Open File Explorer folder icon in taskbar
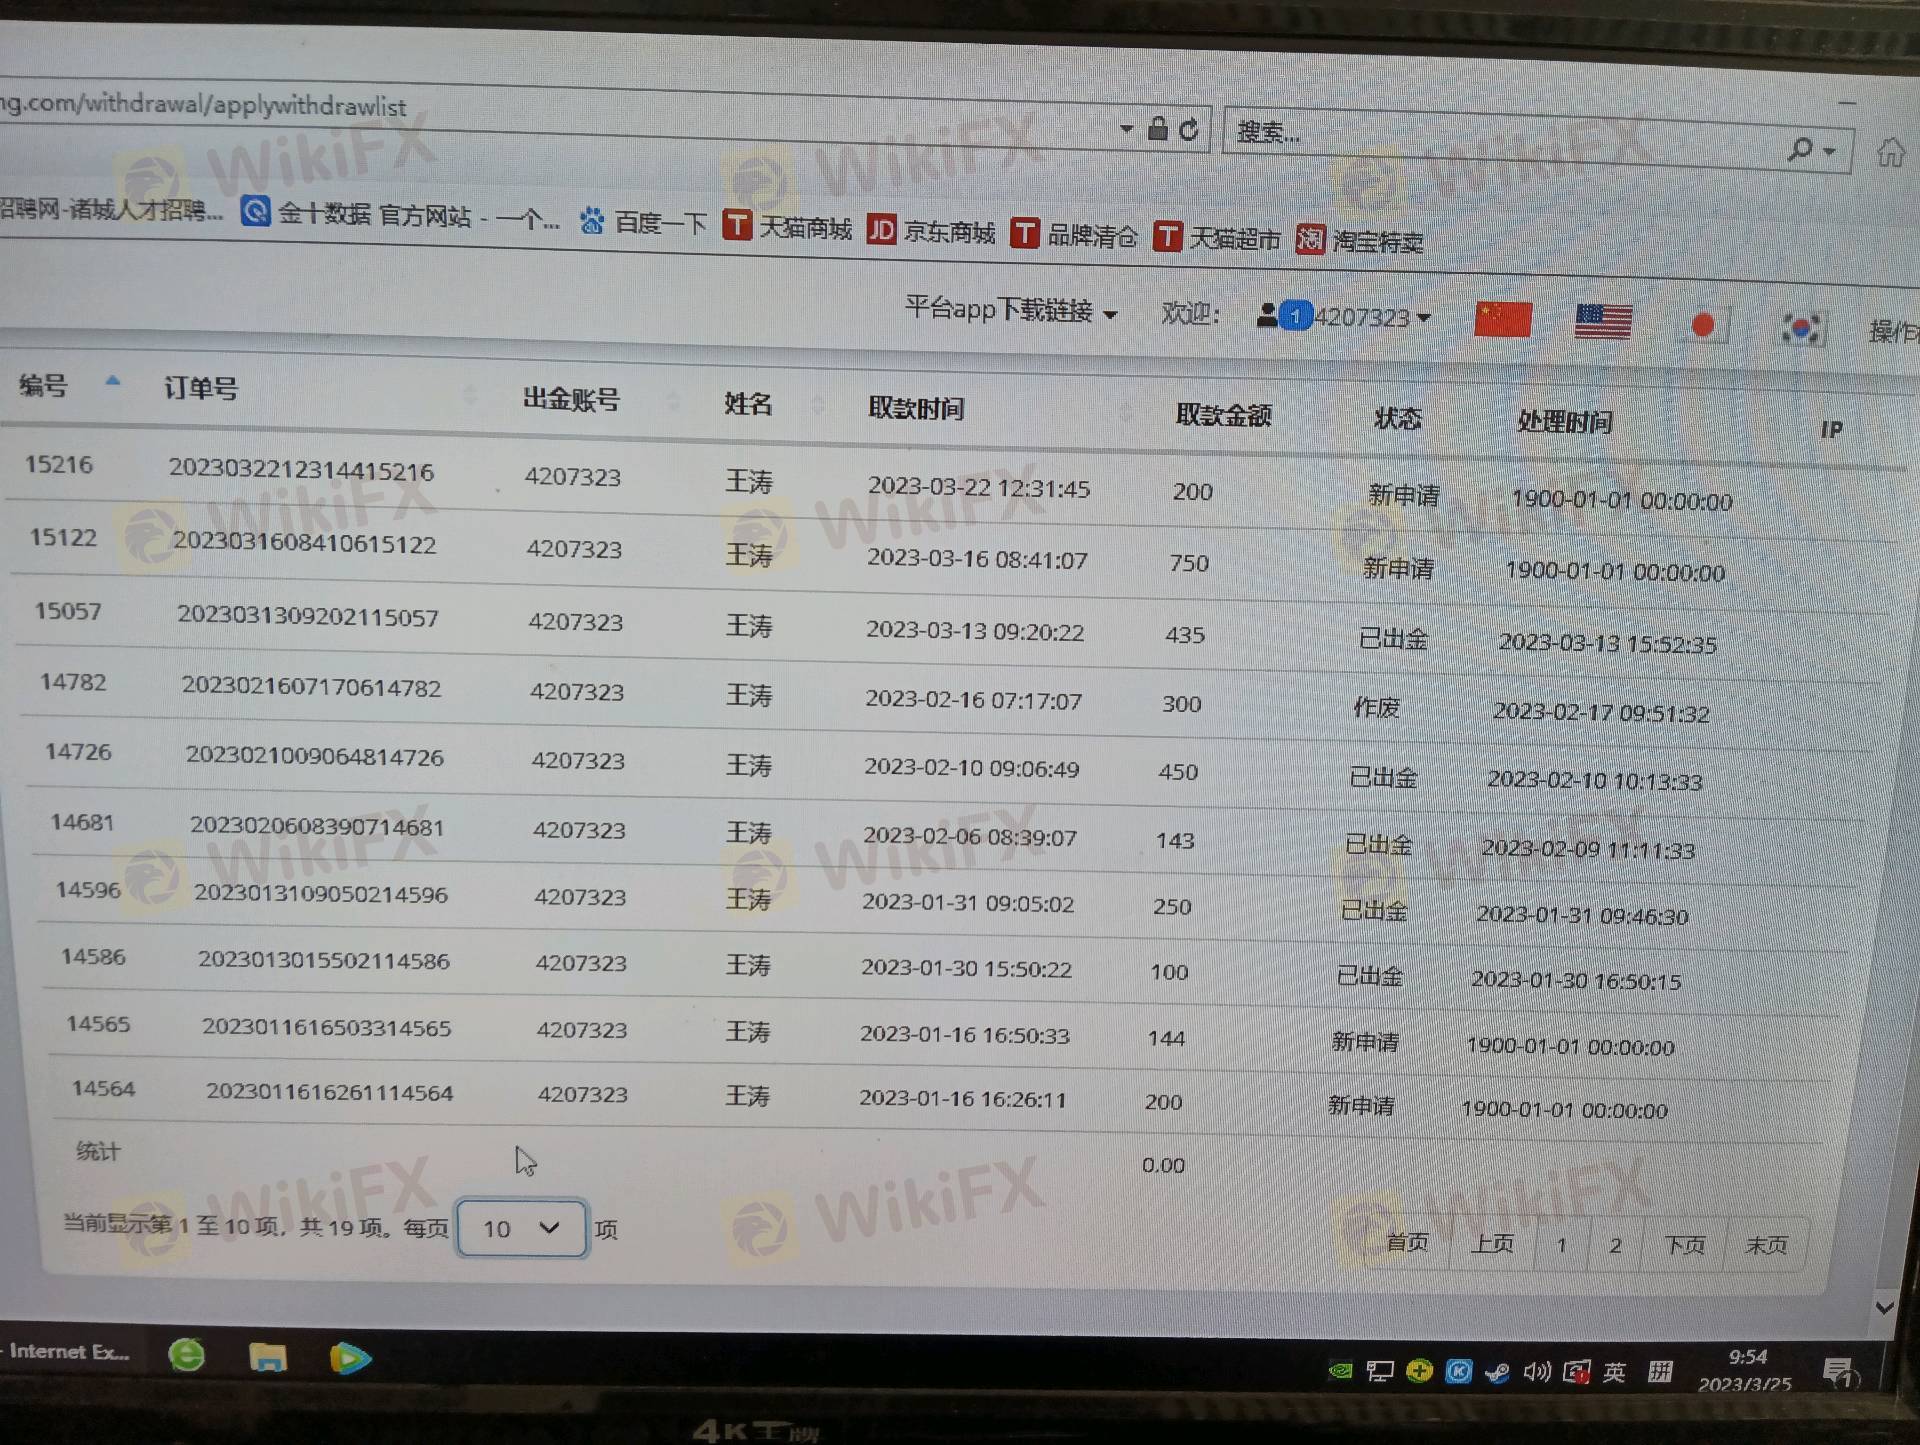This screenshot has width=1920, height=1445. [268, 1357]
